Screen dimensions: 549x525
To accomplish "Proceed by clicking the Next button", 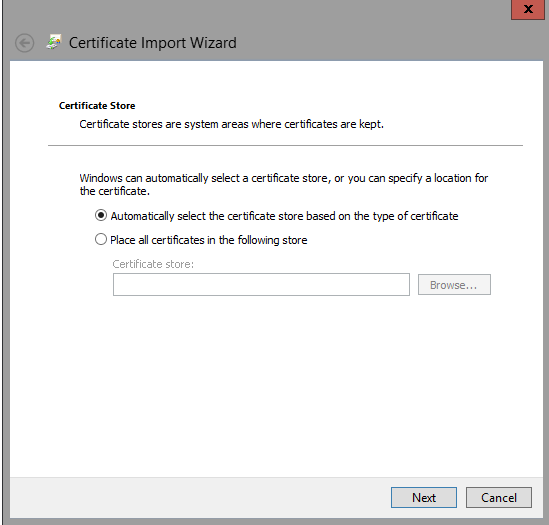I will (x=424, y=497).
